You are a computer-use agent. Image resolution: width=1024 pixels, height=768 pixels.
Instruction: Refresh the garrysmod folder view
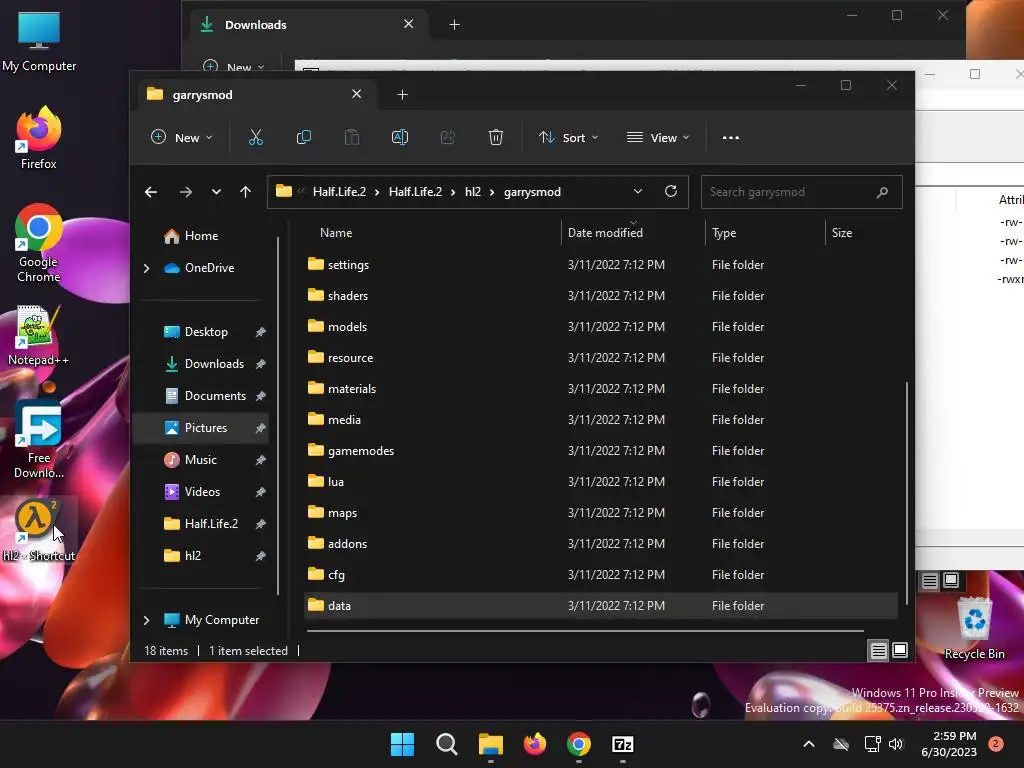tap(671, 191)
